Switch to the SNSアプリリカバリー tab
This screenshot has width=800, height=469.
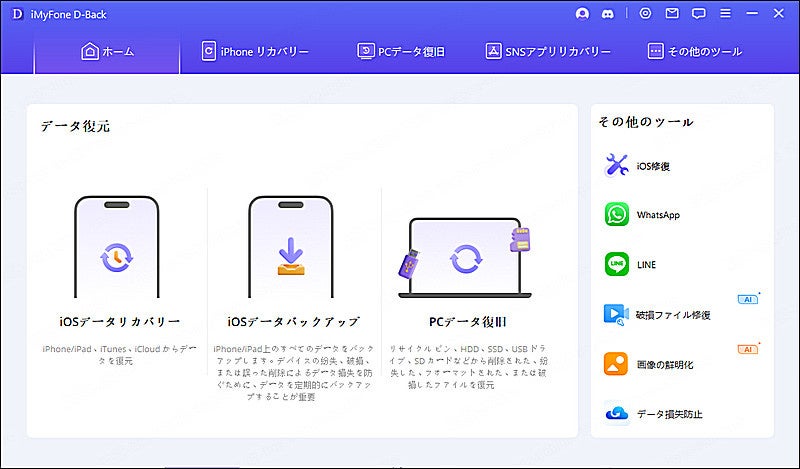click(x=547, y=52)
